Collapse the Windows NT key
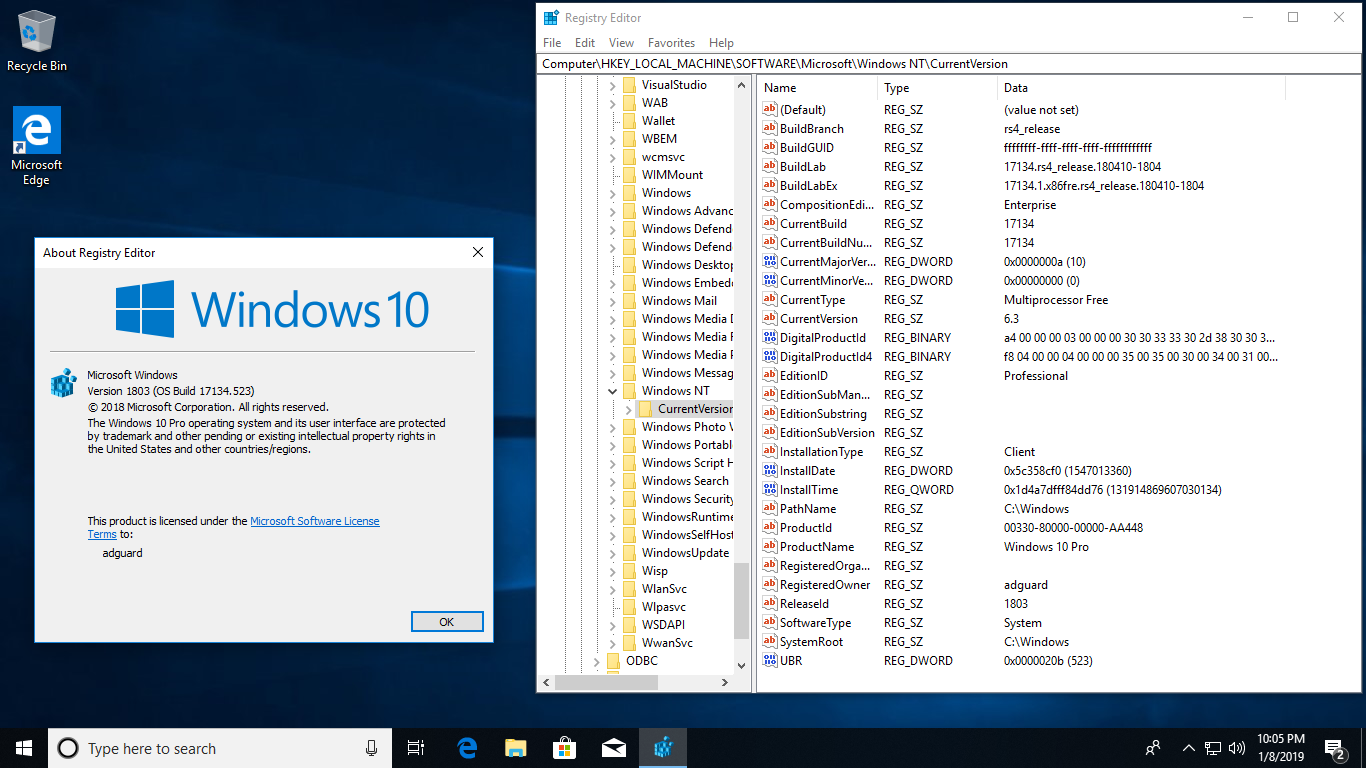The image size is (1366, 768). click(x=613, y=391)
